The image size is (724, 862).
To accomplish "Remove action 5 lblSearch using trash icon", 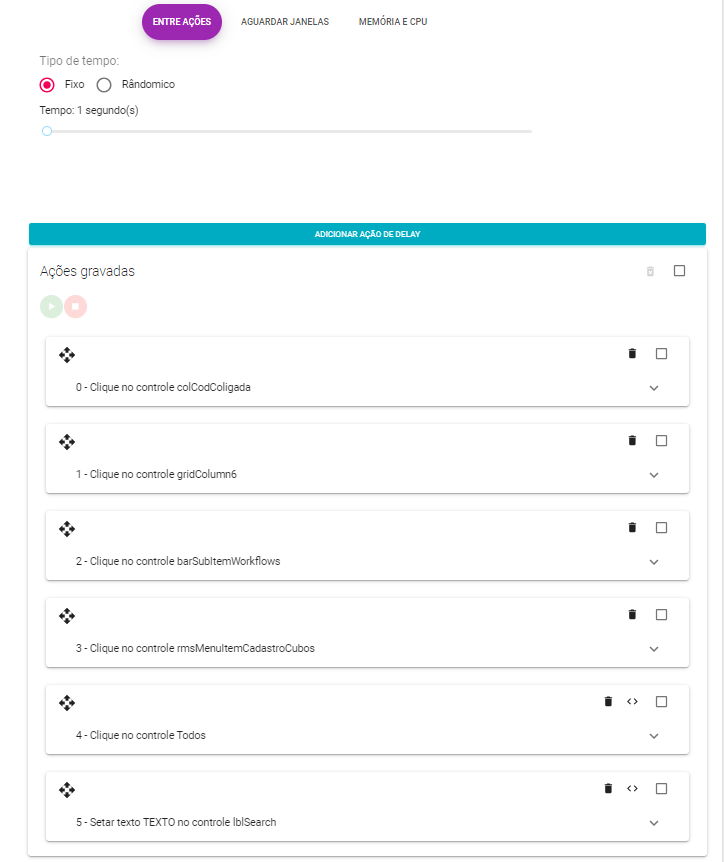I will pyautogui.click(x=608, y=789).
